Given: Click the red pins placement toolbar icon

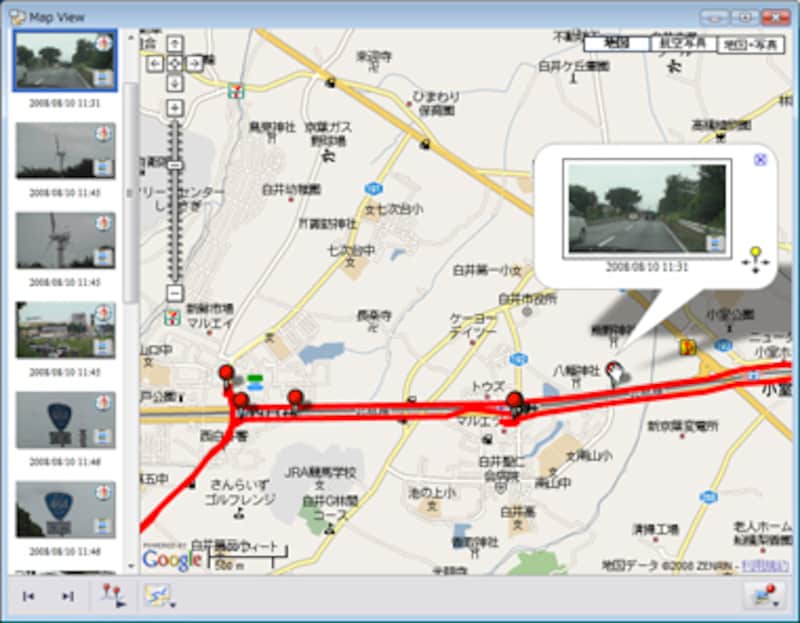Looking at the screenshot, I should (x=113, y=595).
